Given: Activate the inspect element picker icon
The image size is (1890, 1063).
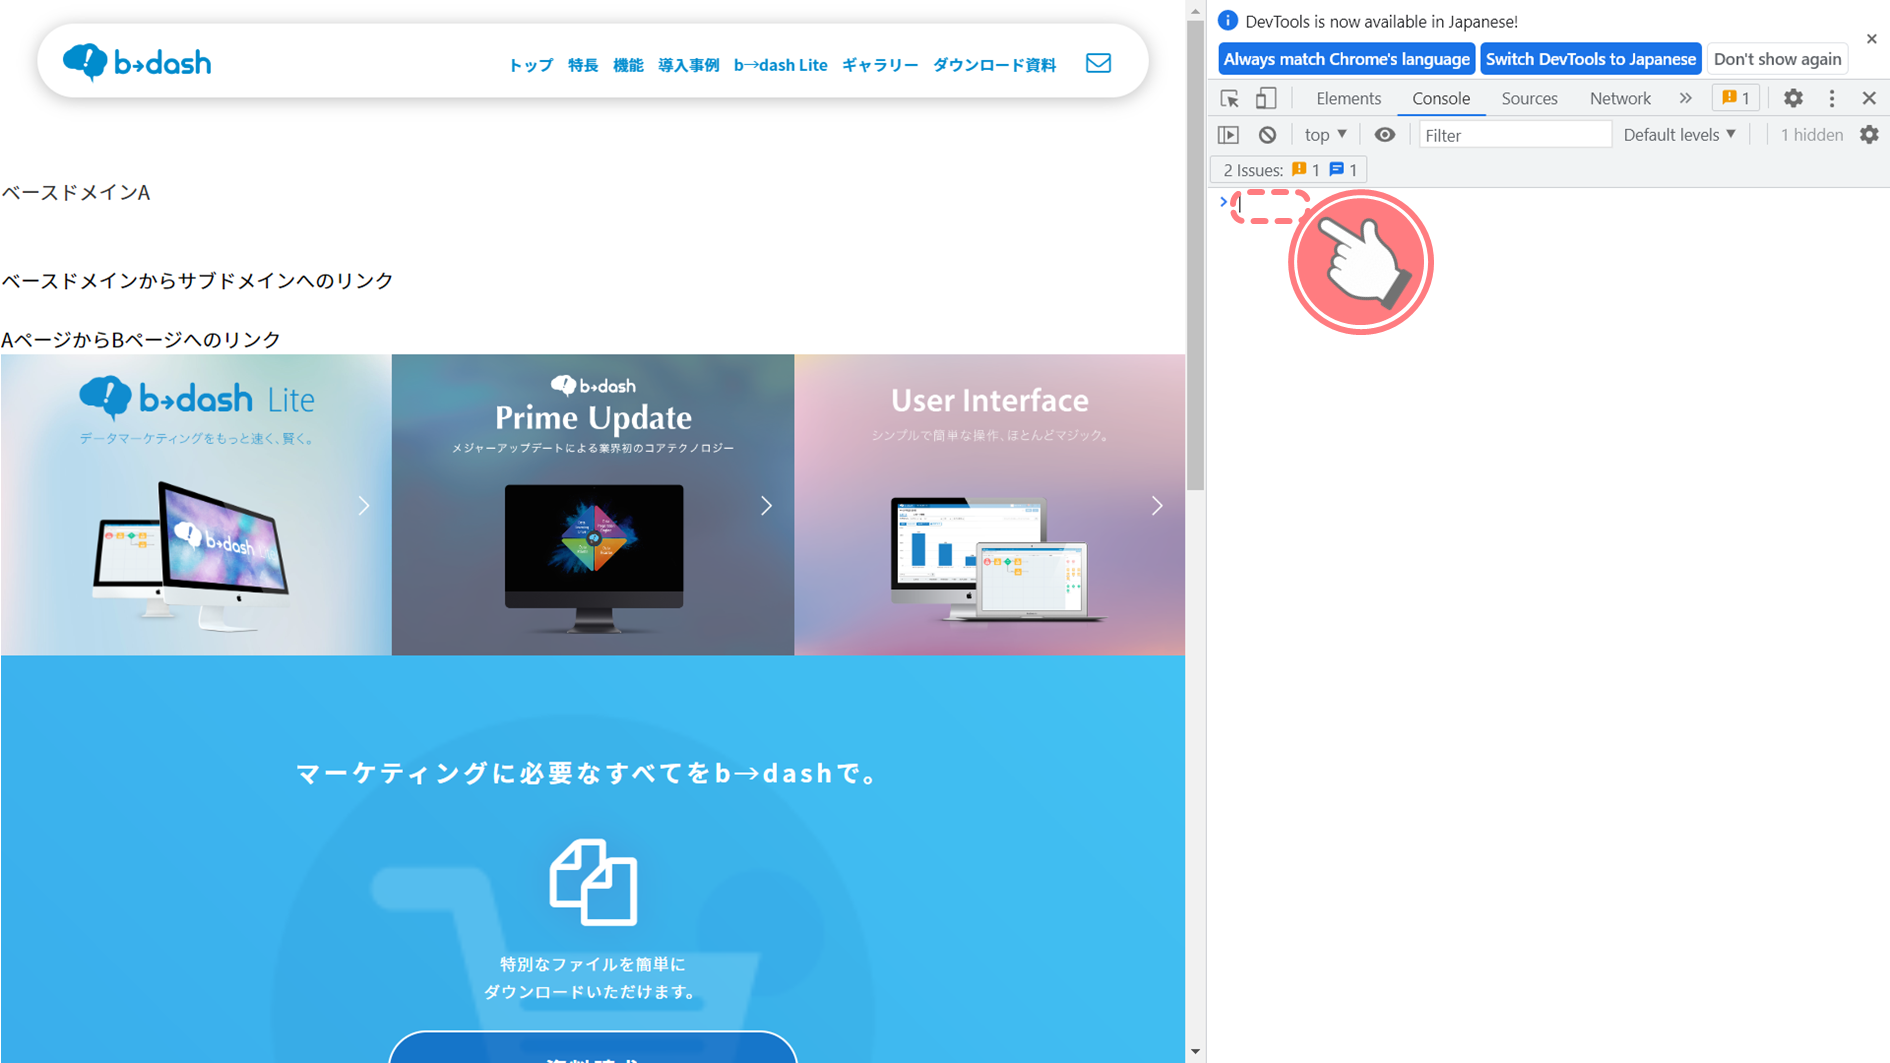Looking at the screenshot, I should tap(1229, 98).
